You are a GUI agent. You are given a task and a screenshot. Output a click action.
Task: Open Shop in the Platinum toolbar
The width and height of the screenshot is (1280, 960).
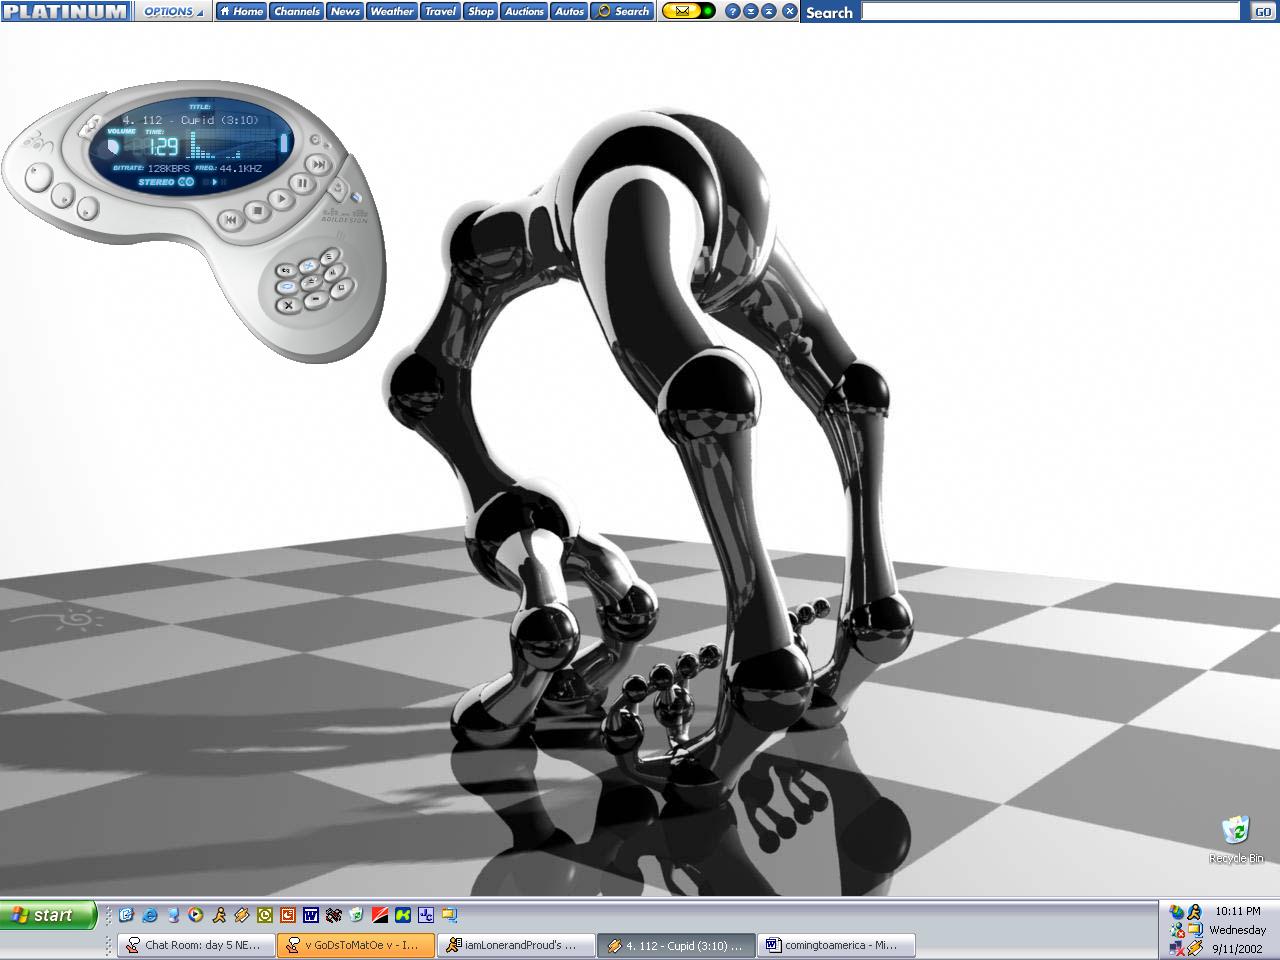(481, 11)
